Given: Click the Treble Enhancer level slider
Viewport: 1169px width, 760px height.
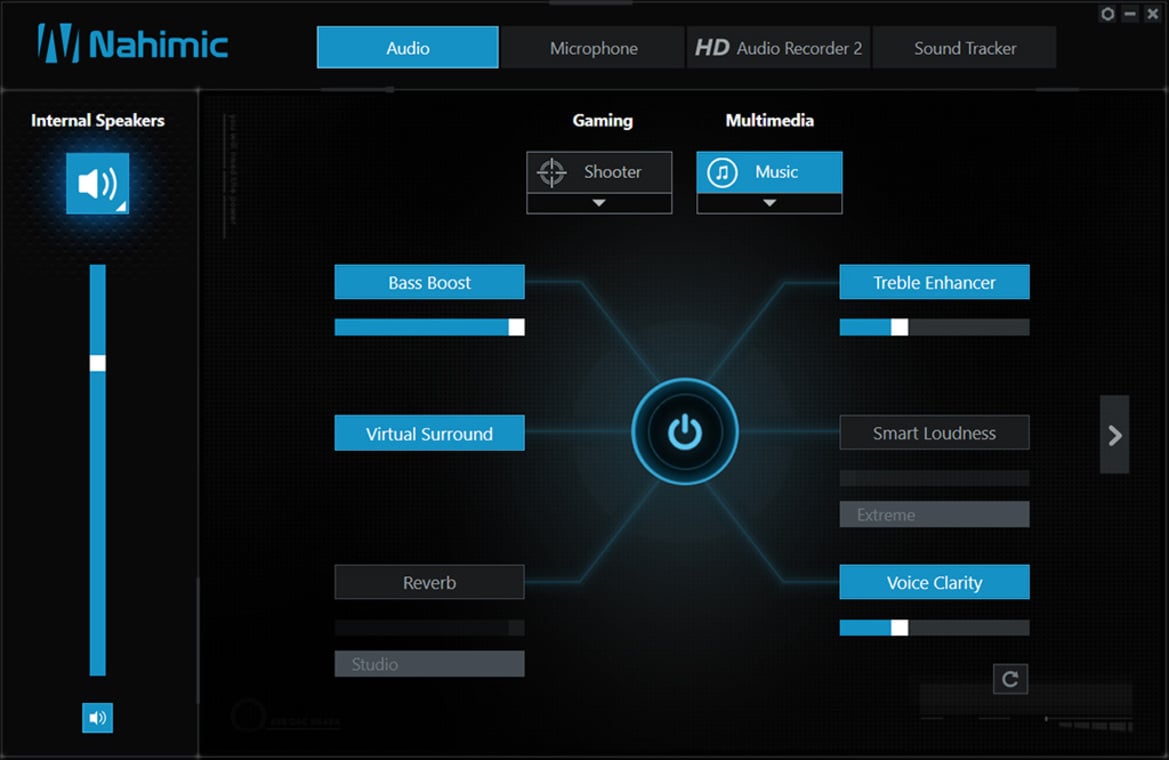Looking at the screenshot, I should coord(934,327).
